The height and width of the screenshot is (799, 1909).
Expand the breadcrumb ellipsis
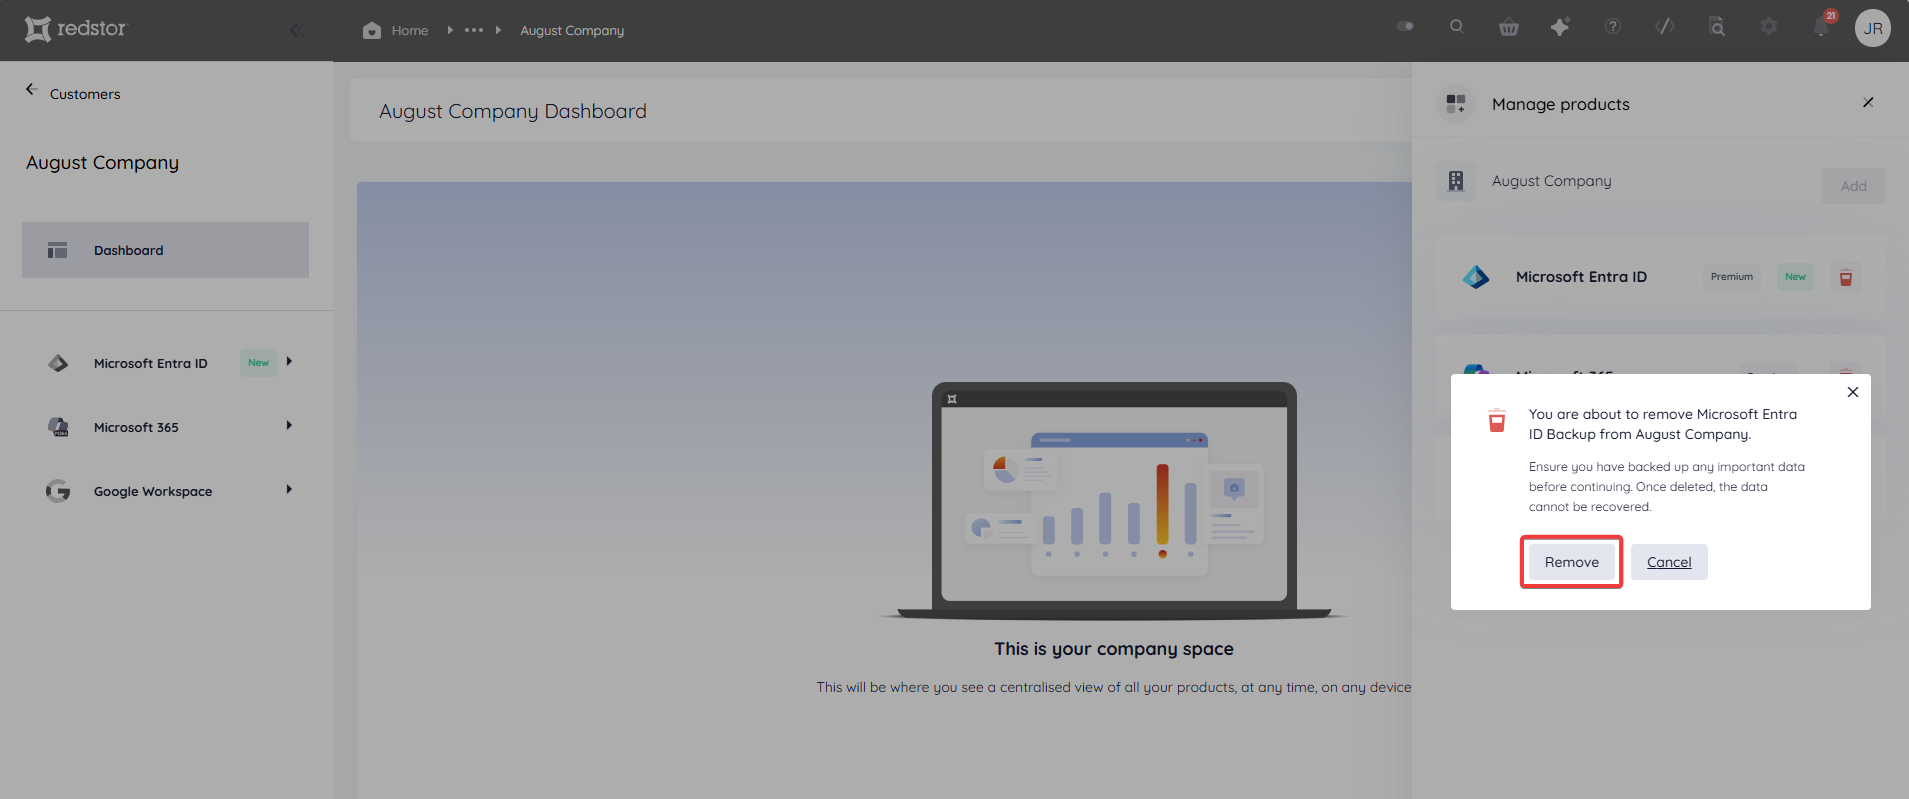474,30
